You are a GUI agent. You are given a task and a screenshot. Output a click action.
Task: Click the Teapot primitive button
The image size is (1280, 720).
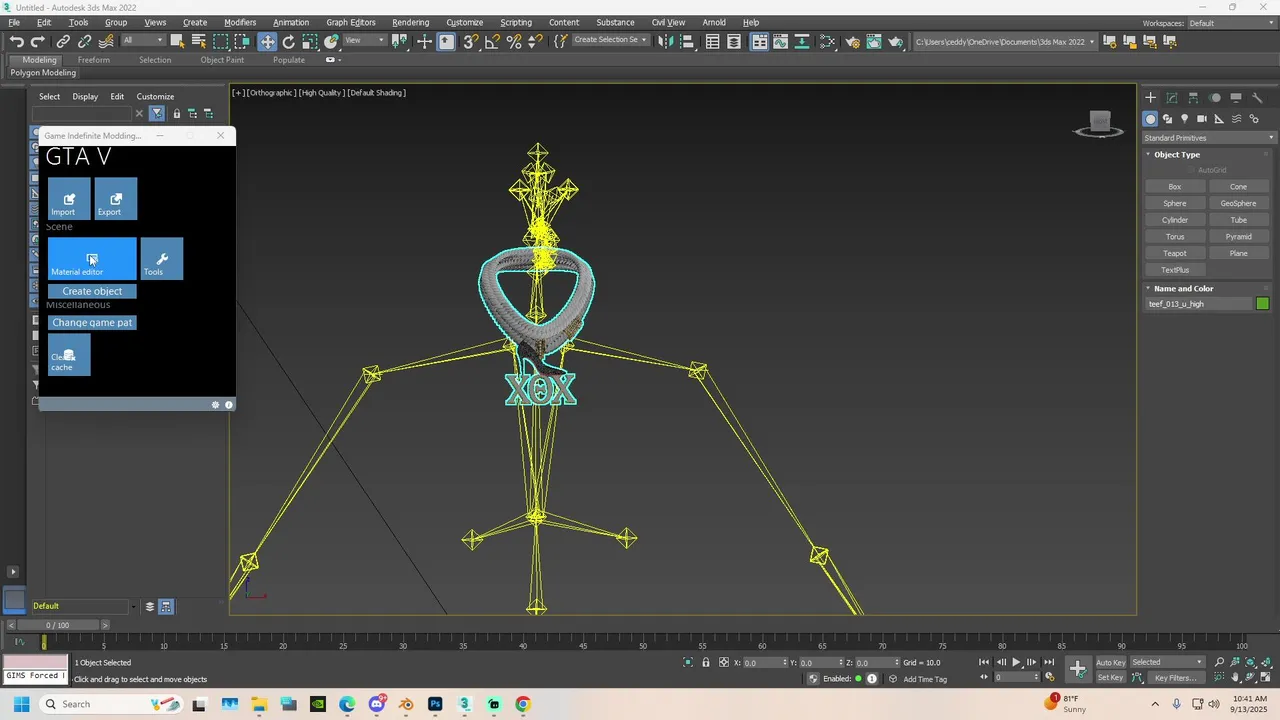pos(1175,253)
